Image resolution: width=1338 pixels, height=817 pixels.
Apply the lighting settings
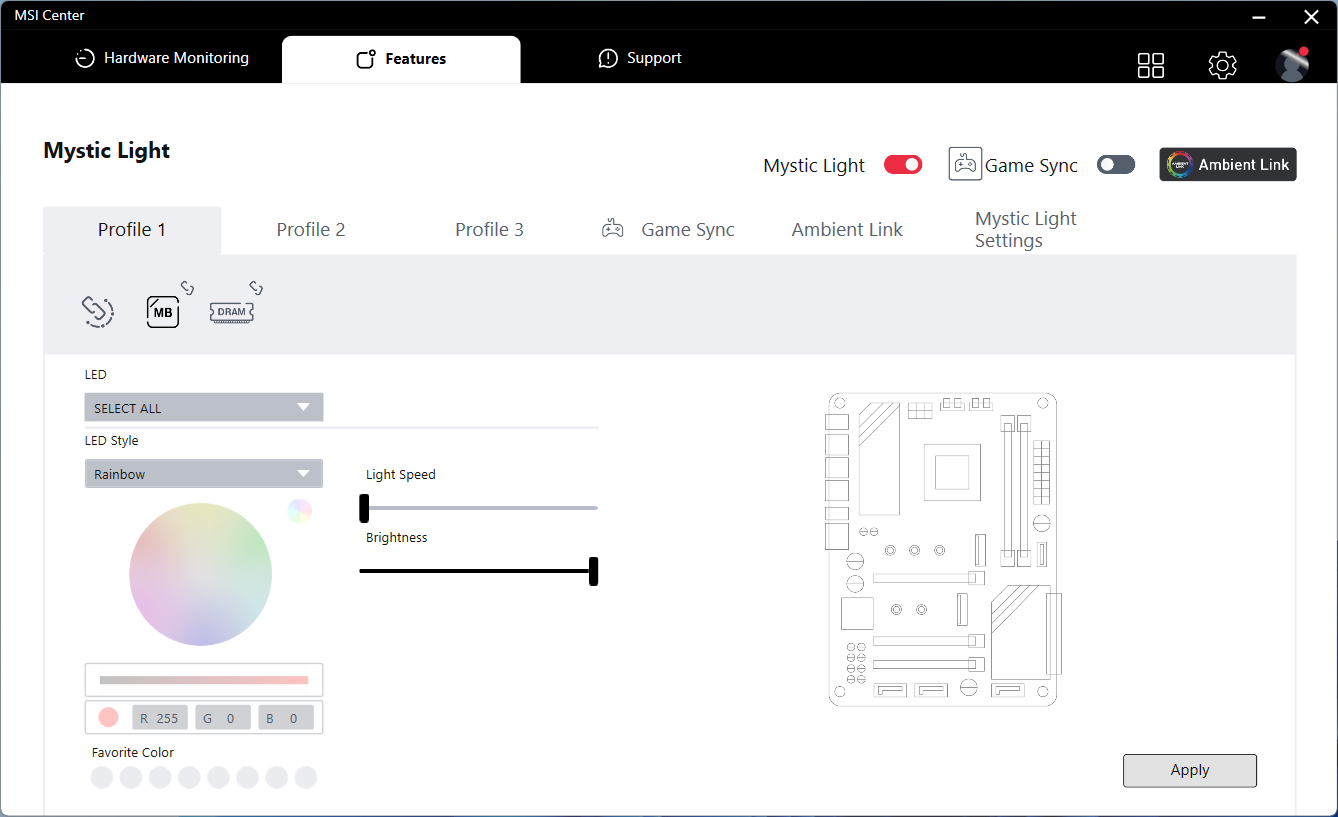point(1190,770)
